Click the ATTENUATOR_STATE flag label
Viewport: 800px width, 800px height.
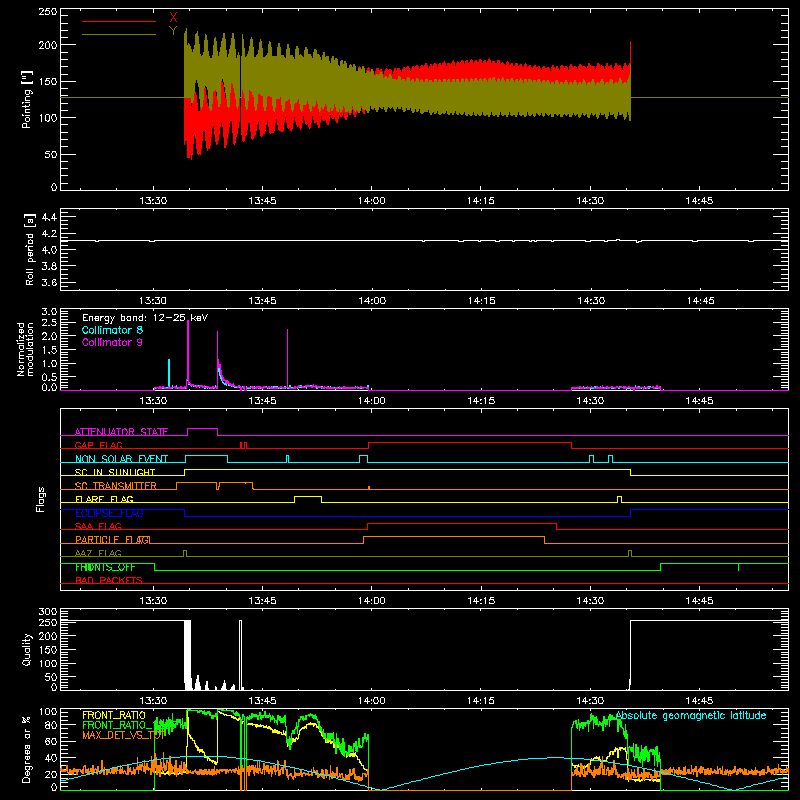[x=121, y=432]
